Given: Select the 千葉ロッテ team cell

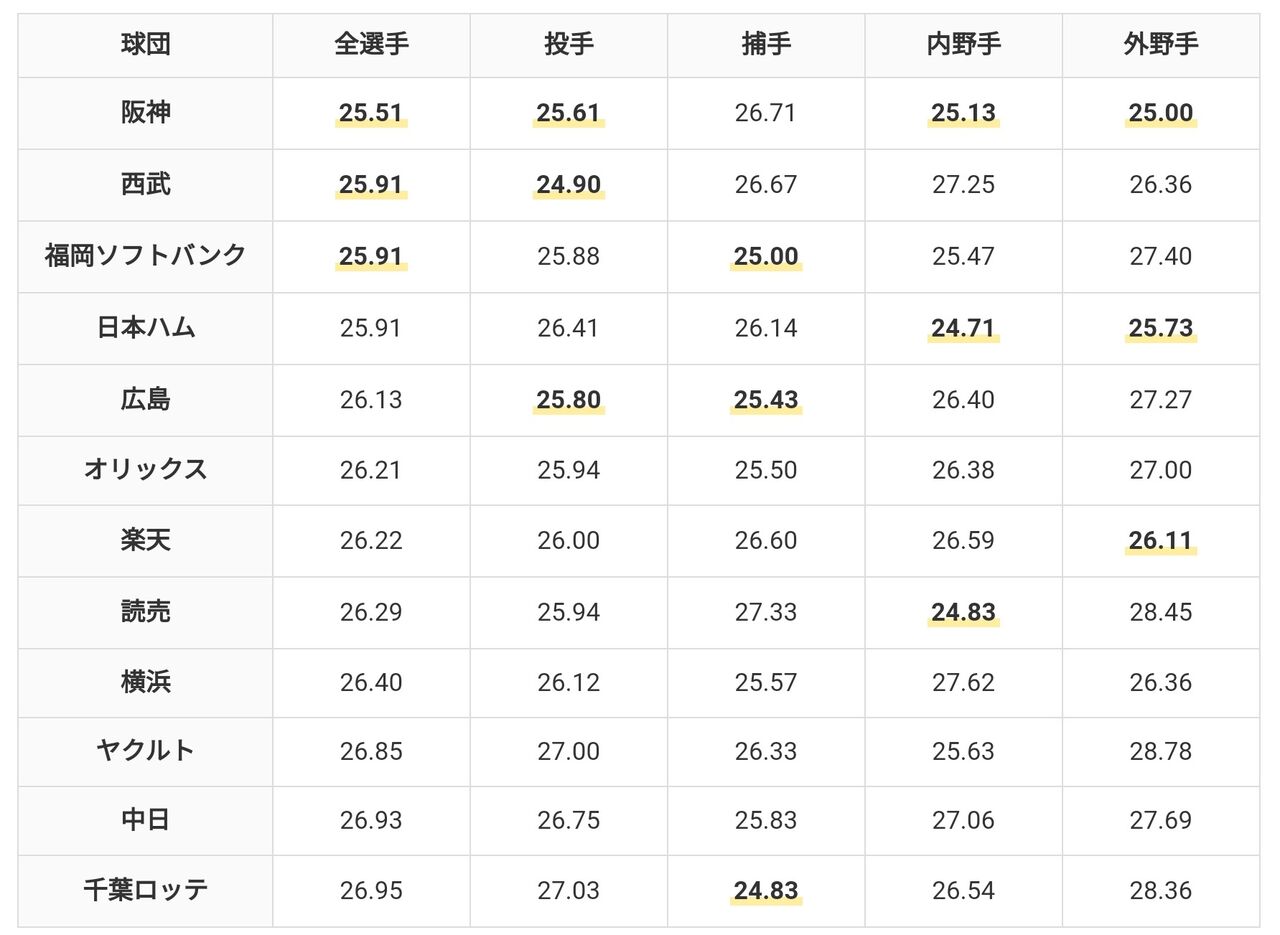Looking at the screenshot, I should pos(145,890).
